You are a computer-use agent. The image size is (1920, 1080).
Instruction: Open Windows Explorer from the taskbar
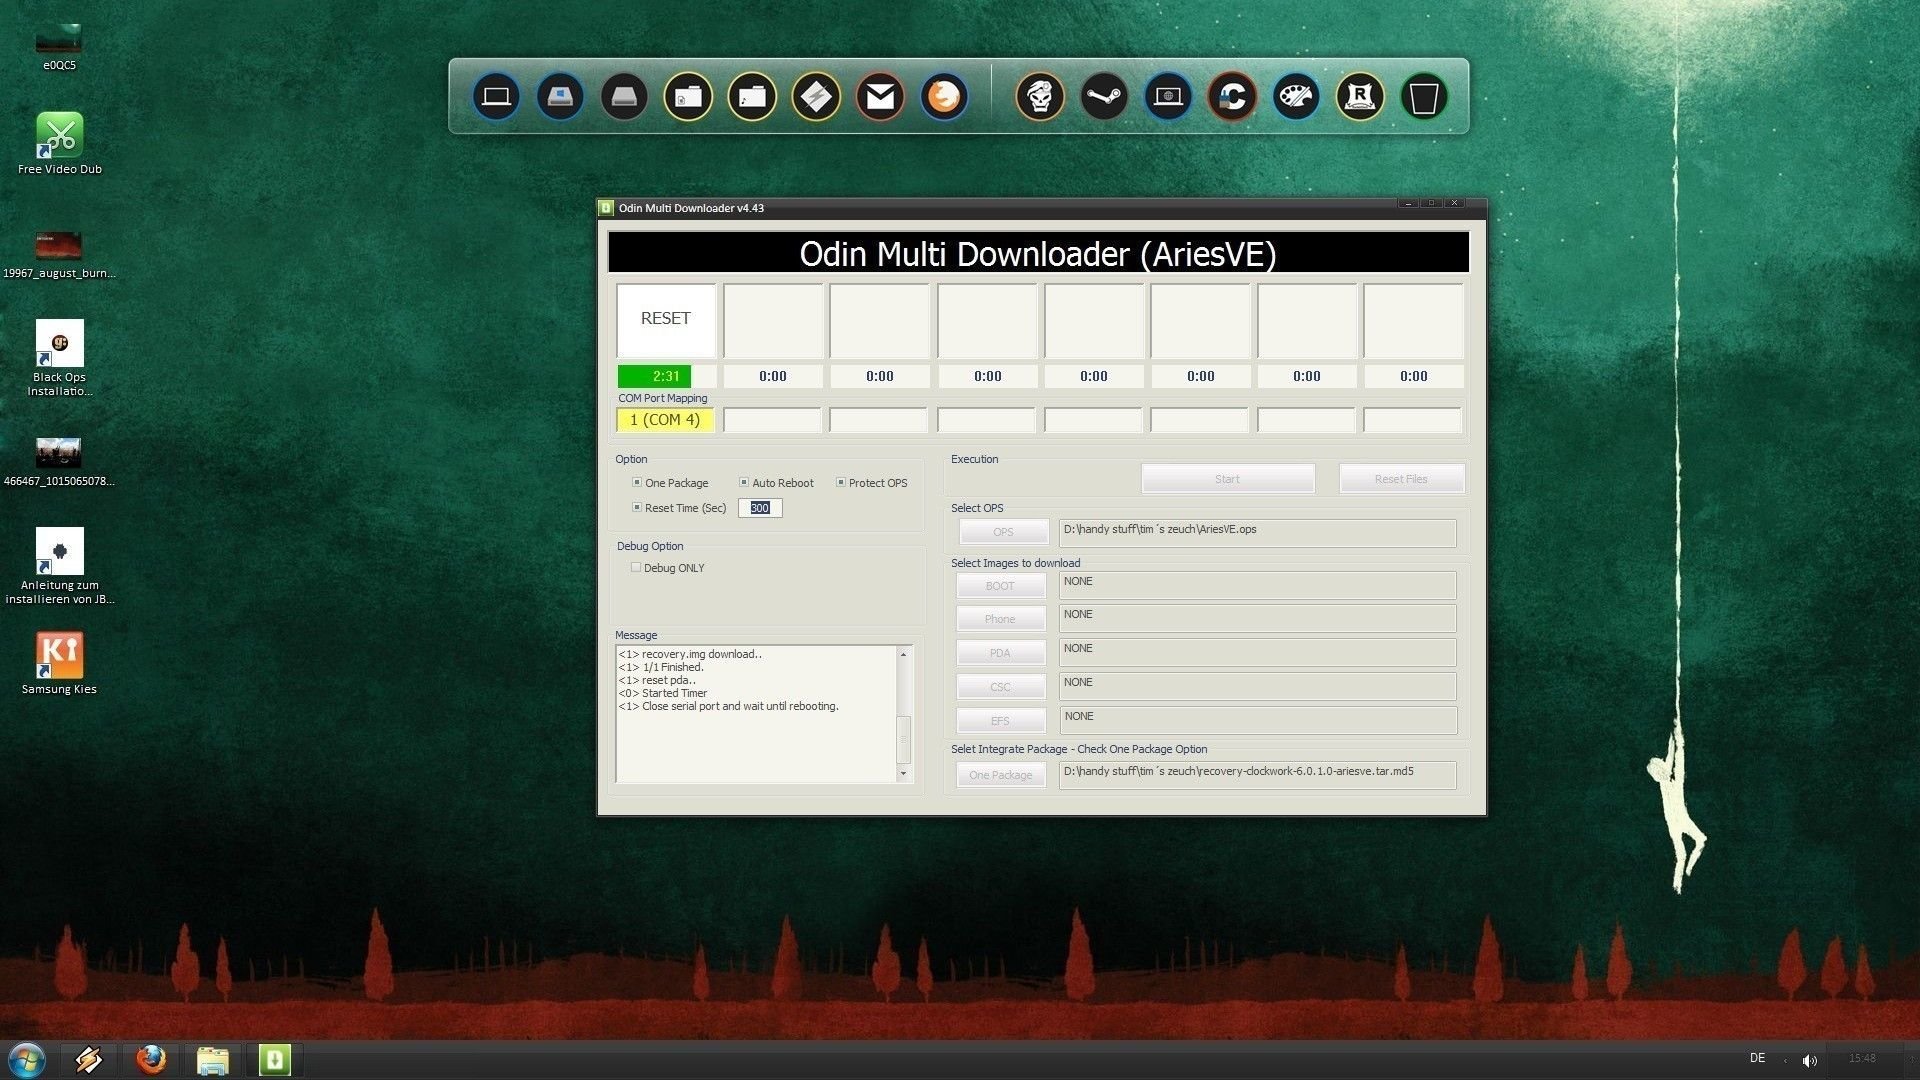coord(213,1060)
